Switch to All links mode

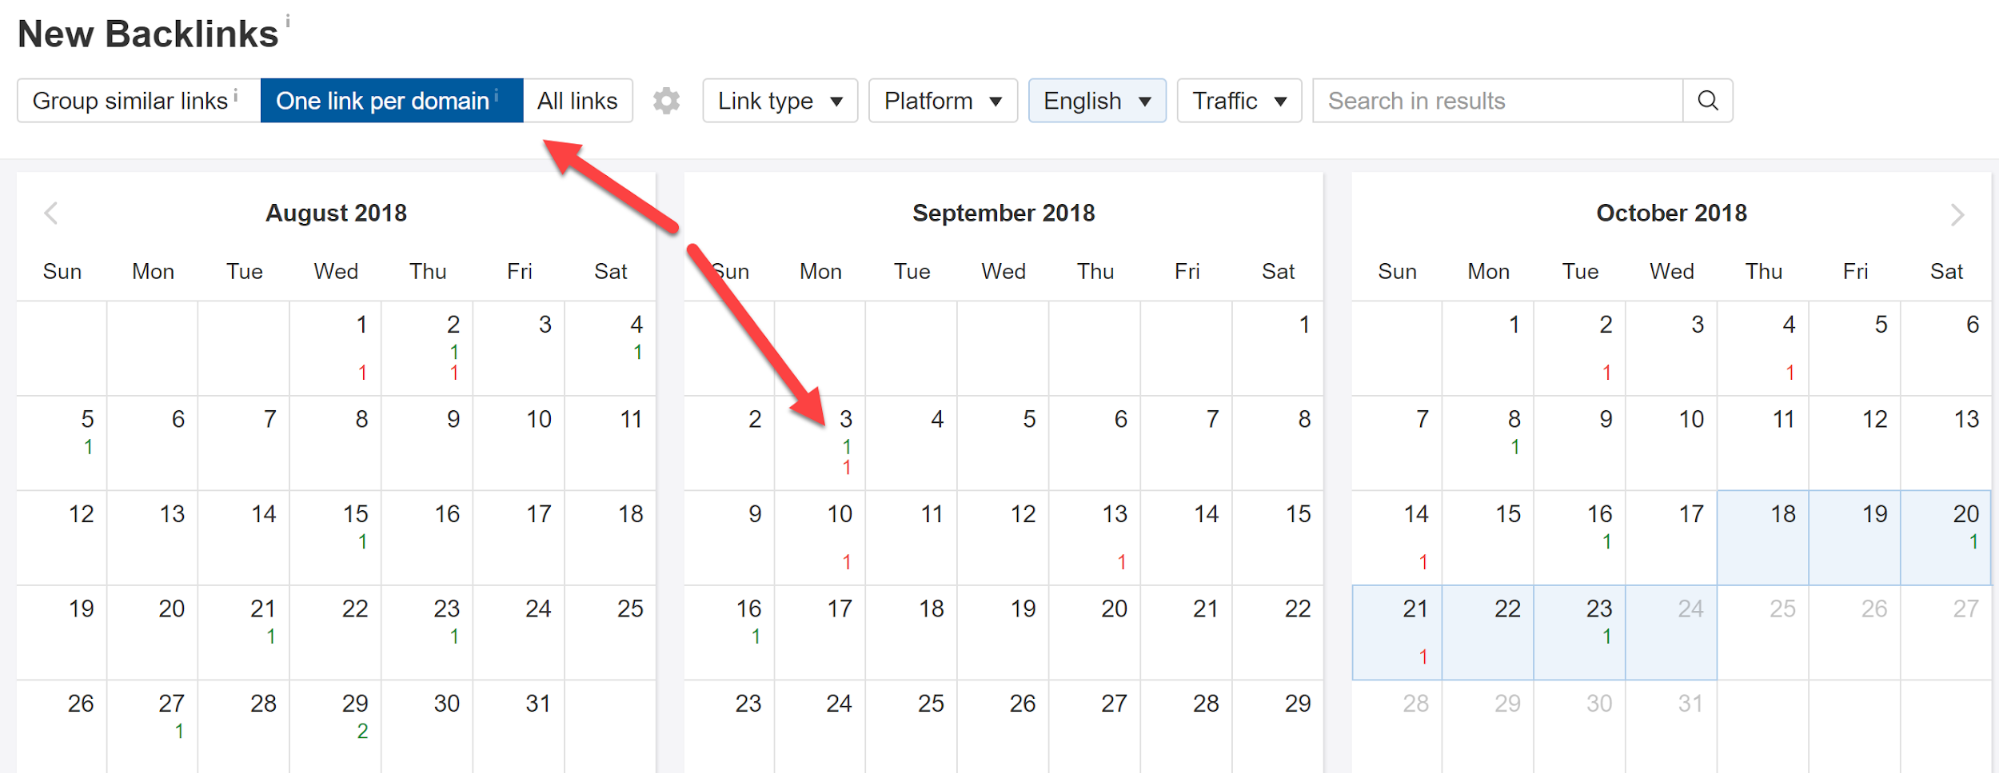[577, 101]
